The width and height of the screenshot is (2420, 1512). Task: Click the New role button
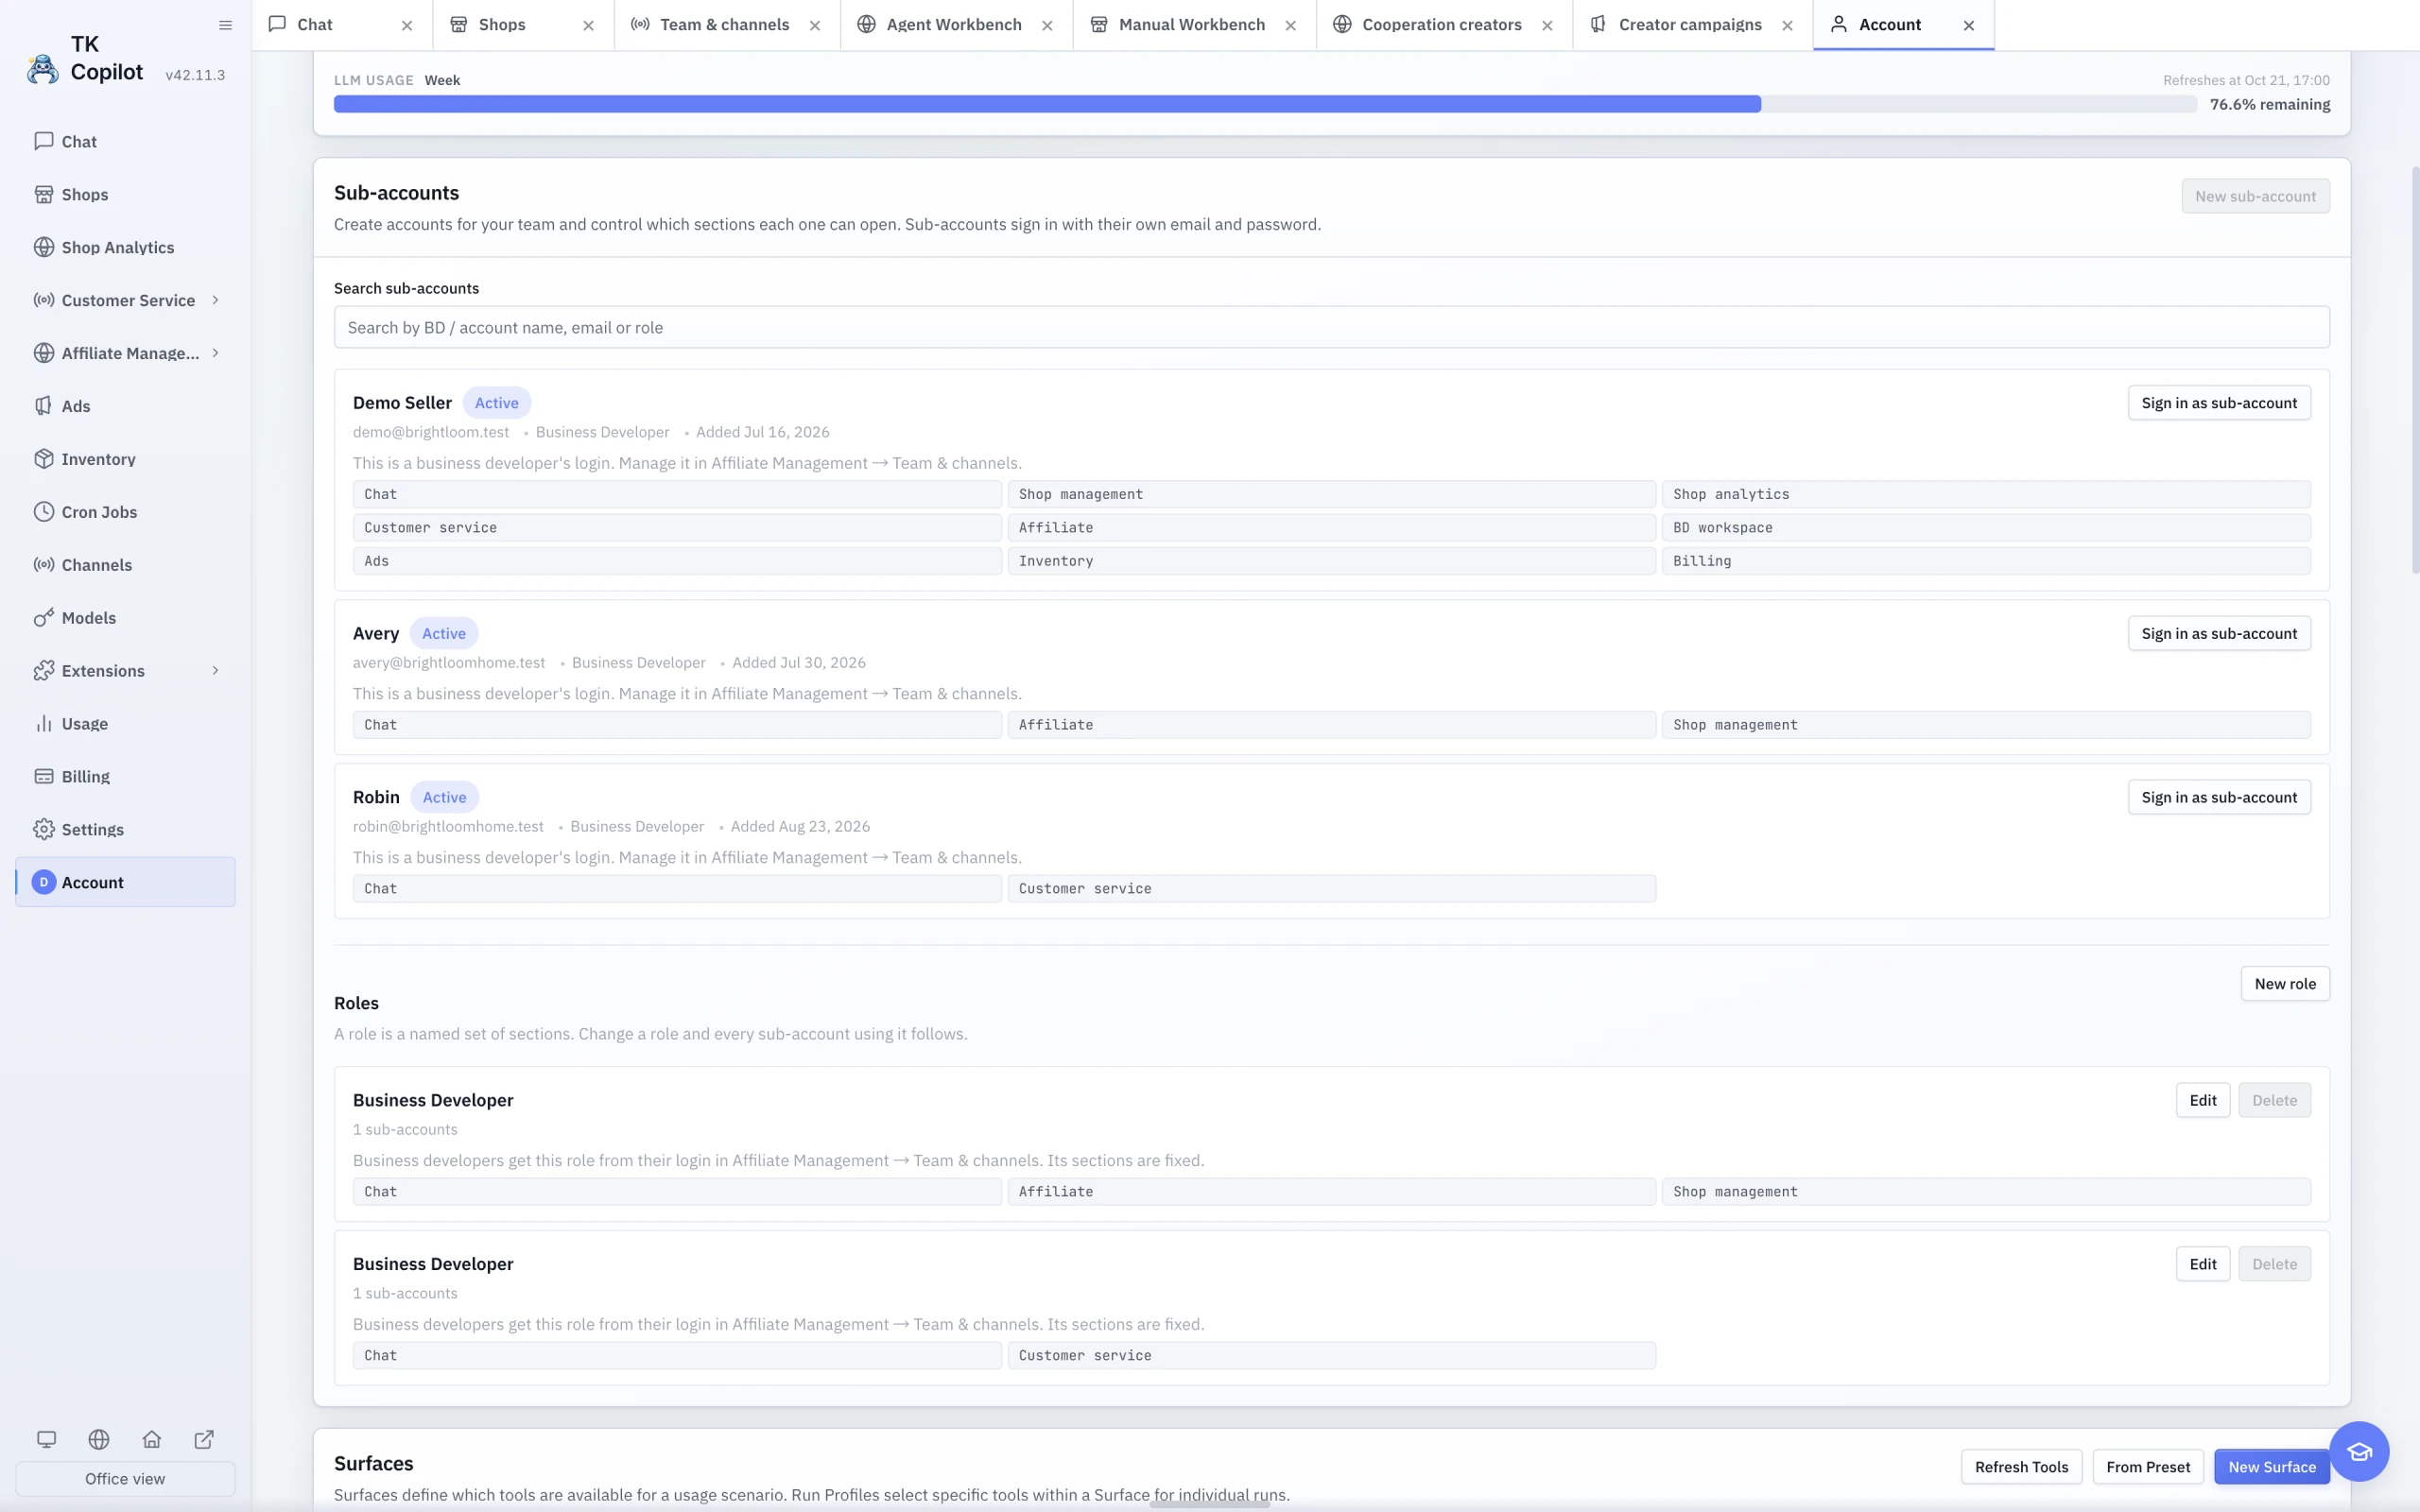[2285, 983]
